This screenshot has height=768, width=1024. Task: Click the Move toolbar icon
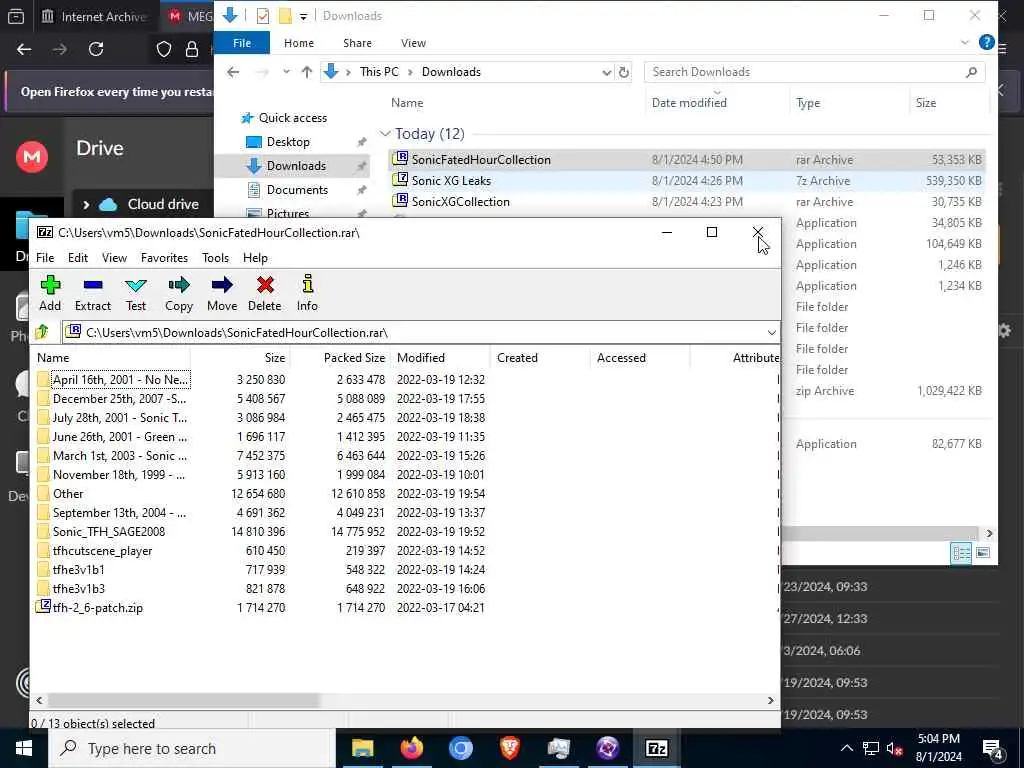(222, 293)
